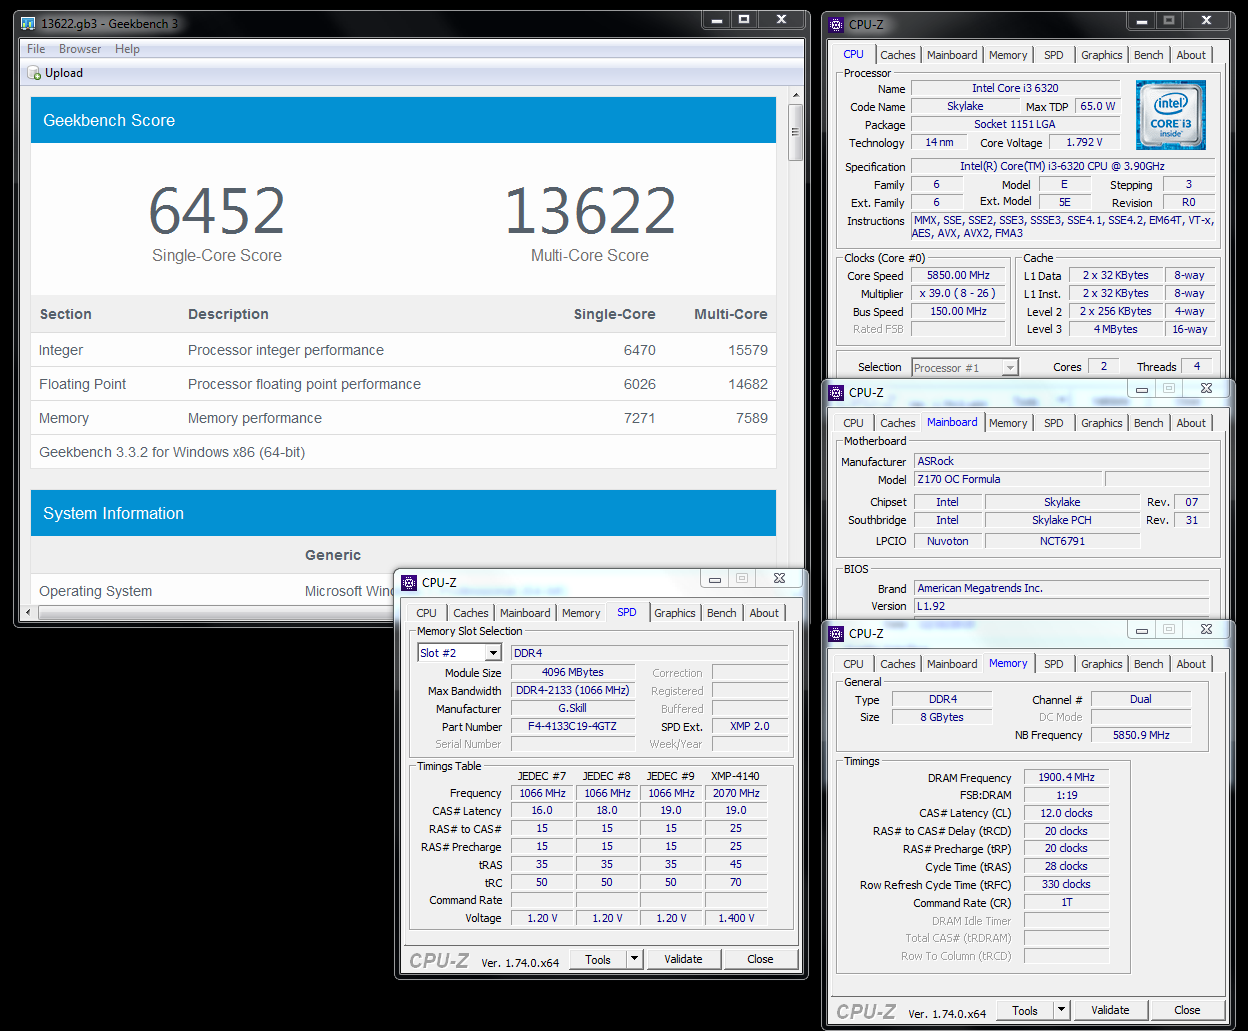The width and height of the screenshot is (1248, 1031).
Task: Switch to Graphics tab in the top CPU-Z window
Action: 1101,55
